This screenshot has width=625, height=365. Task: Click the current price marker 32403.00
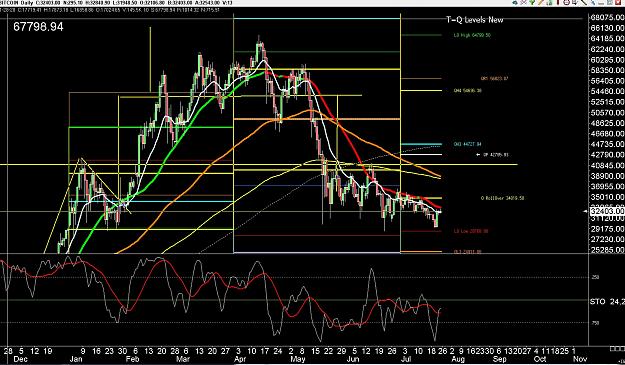click(607, 211)
